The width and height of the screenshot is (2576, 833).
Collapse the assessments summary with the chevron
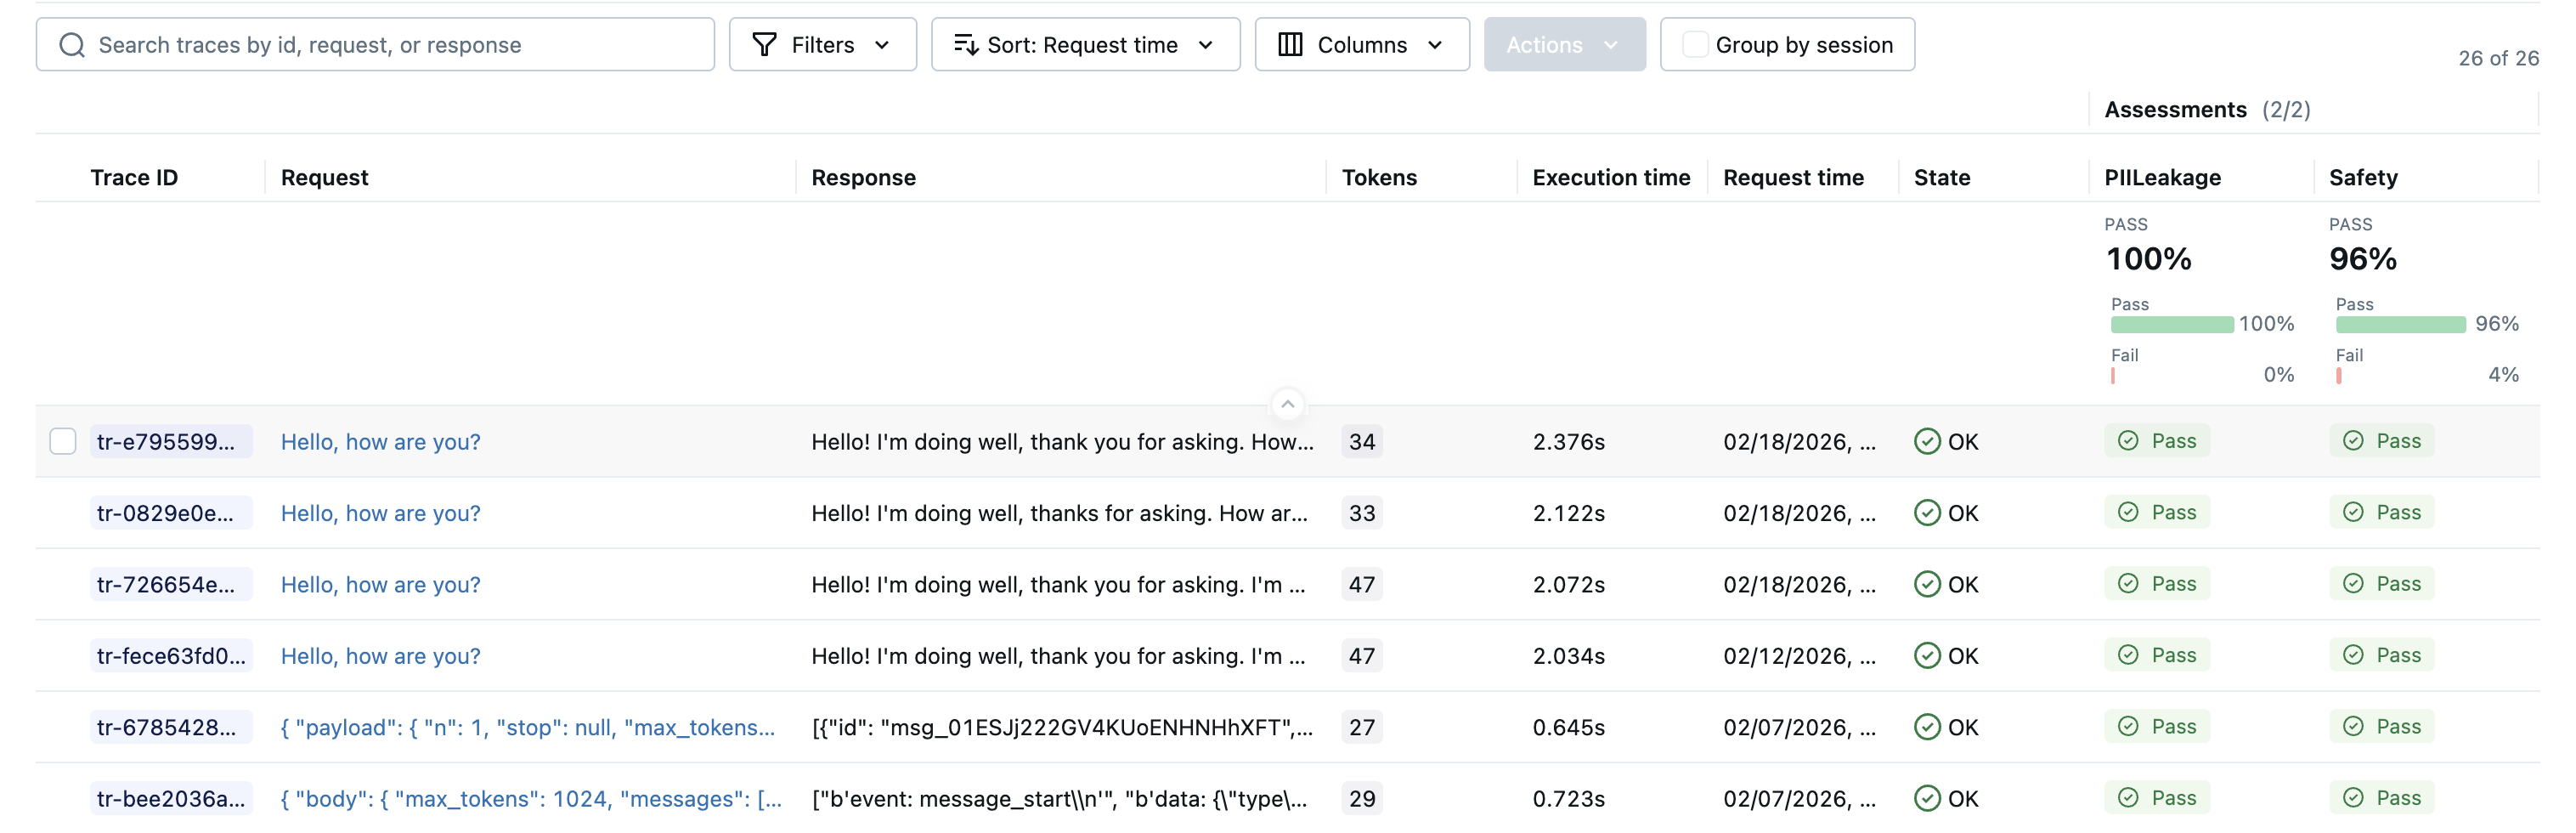1287,404
